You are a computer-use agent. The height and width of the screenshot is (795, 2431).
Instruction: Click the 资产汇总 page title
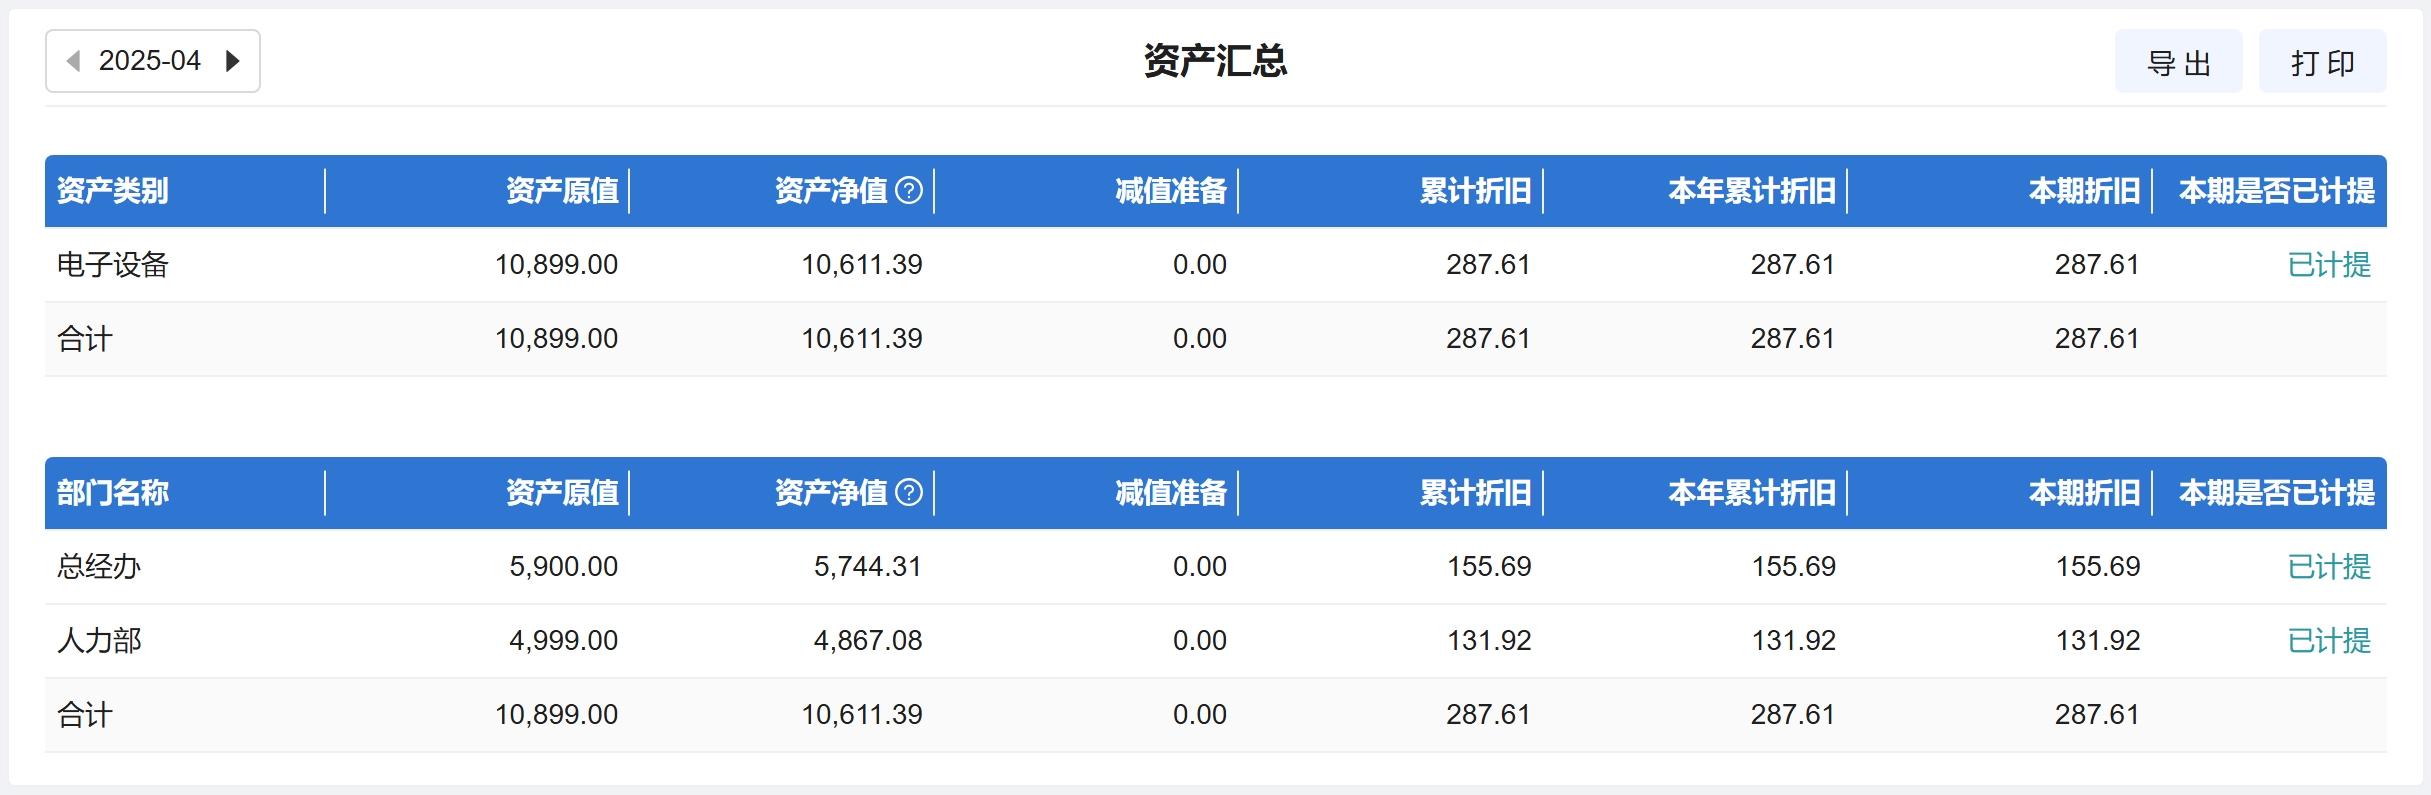click(1215, 61)
